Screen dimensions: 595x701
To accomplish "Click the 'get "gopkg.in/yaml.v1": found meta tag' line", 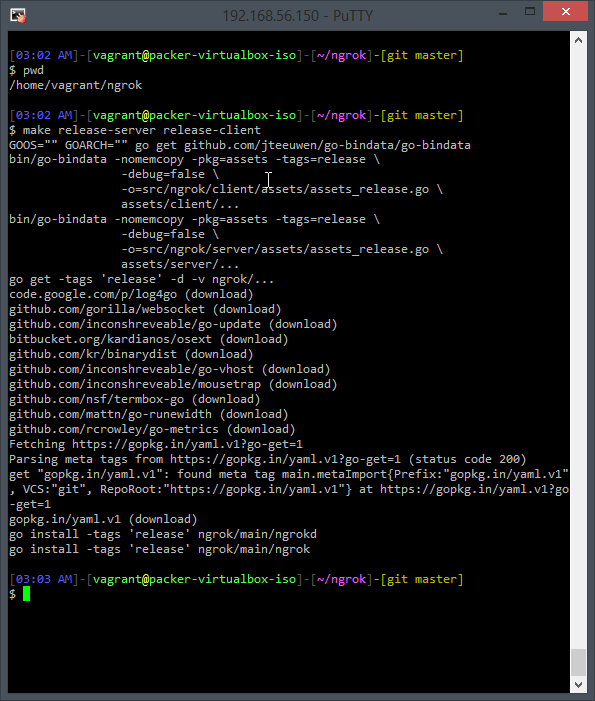I will (289, 474).
